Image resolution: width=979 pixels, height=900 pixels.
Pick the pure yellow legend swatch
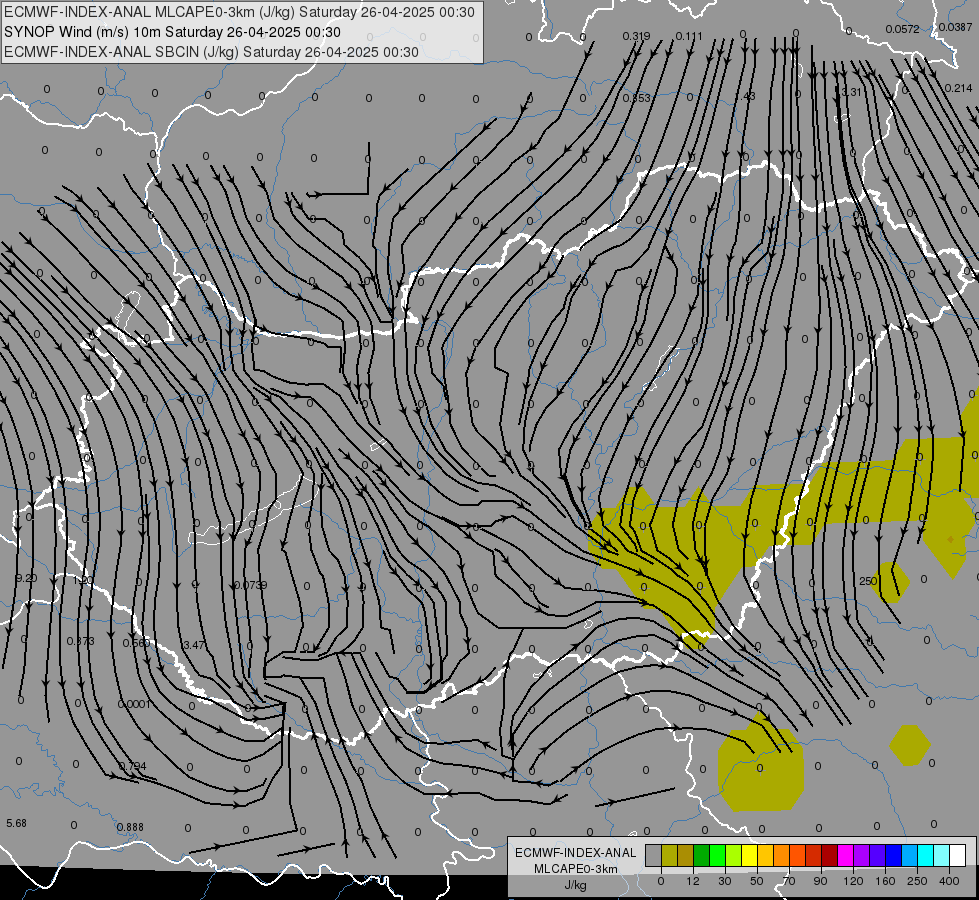coord(750,856)
